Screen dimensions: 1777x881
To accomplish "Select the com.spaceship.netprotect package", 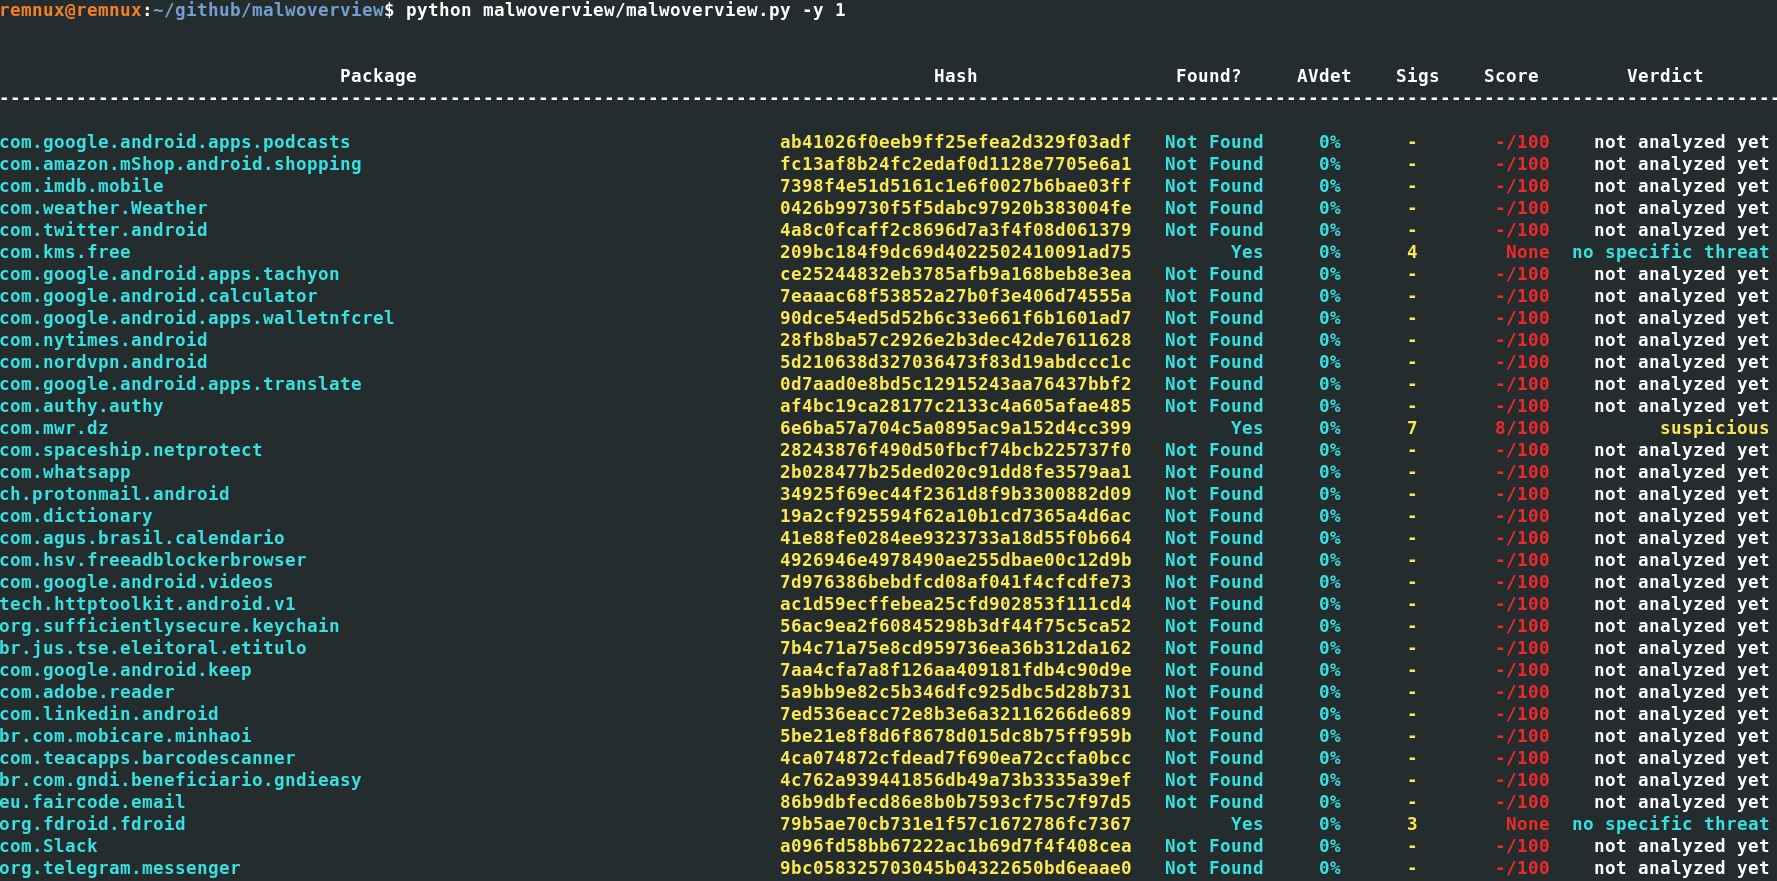I will tap(131, 450).
